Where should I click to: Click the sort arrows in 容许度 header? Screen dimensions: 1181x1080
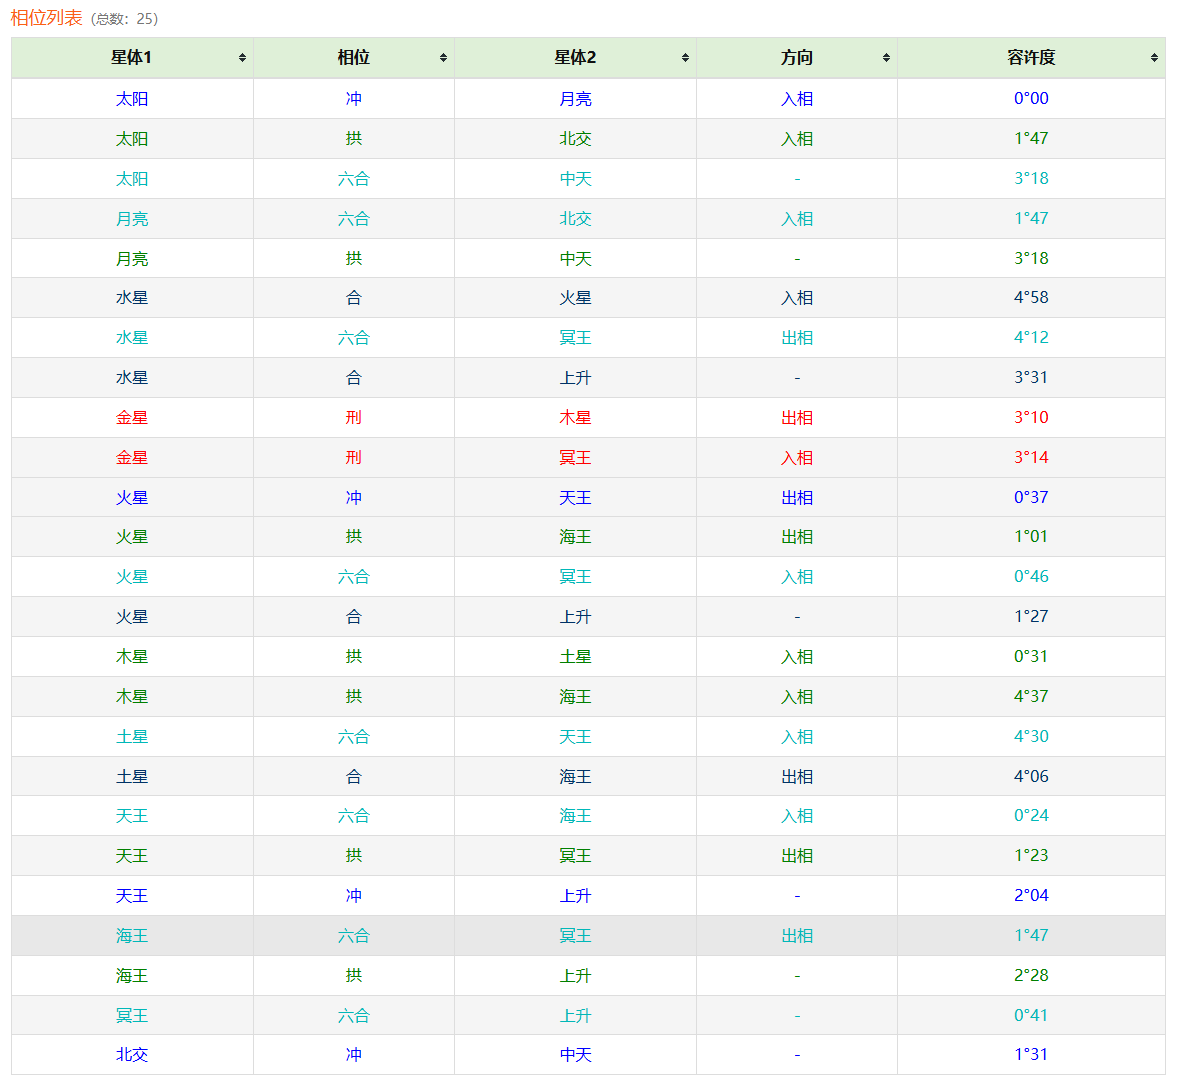(1154, 58)
